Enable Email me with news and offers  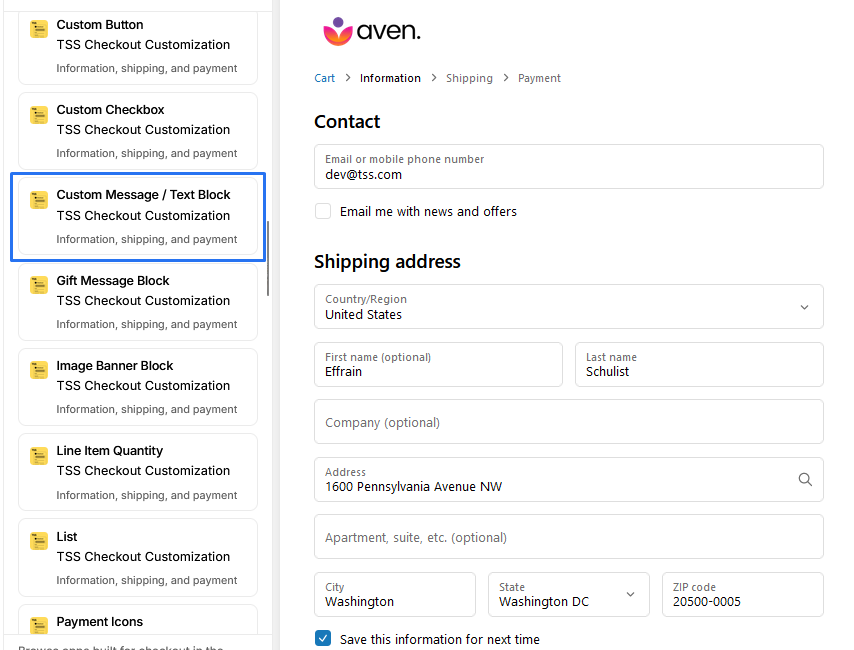(x=323, y=211)
